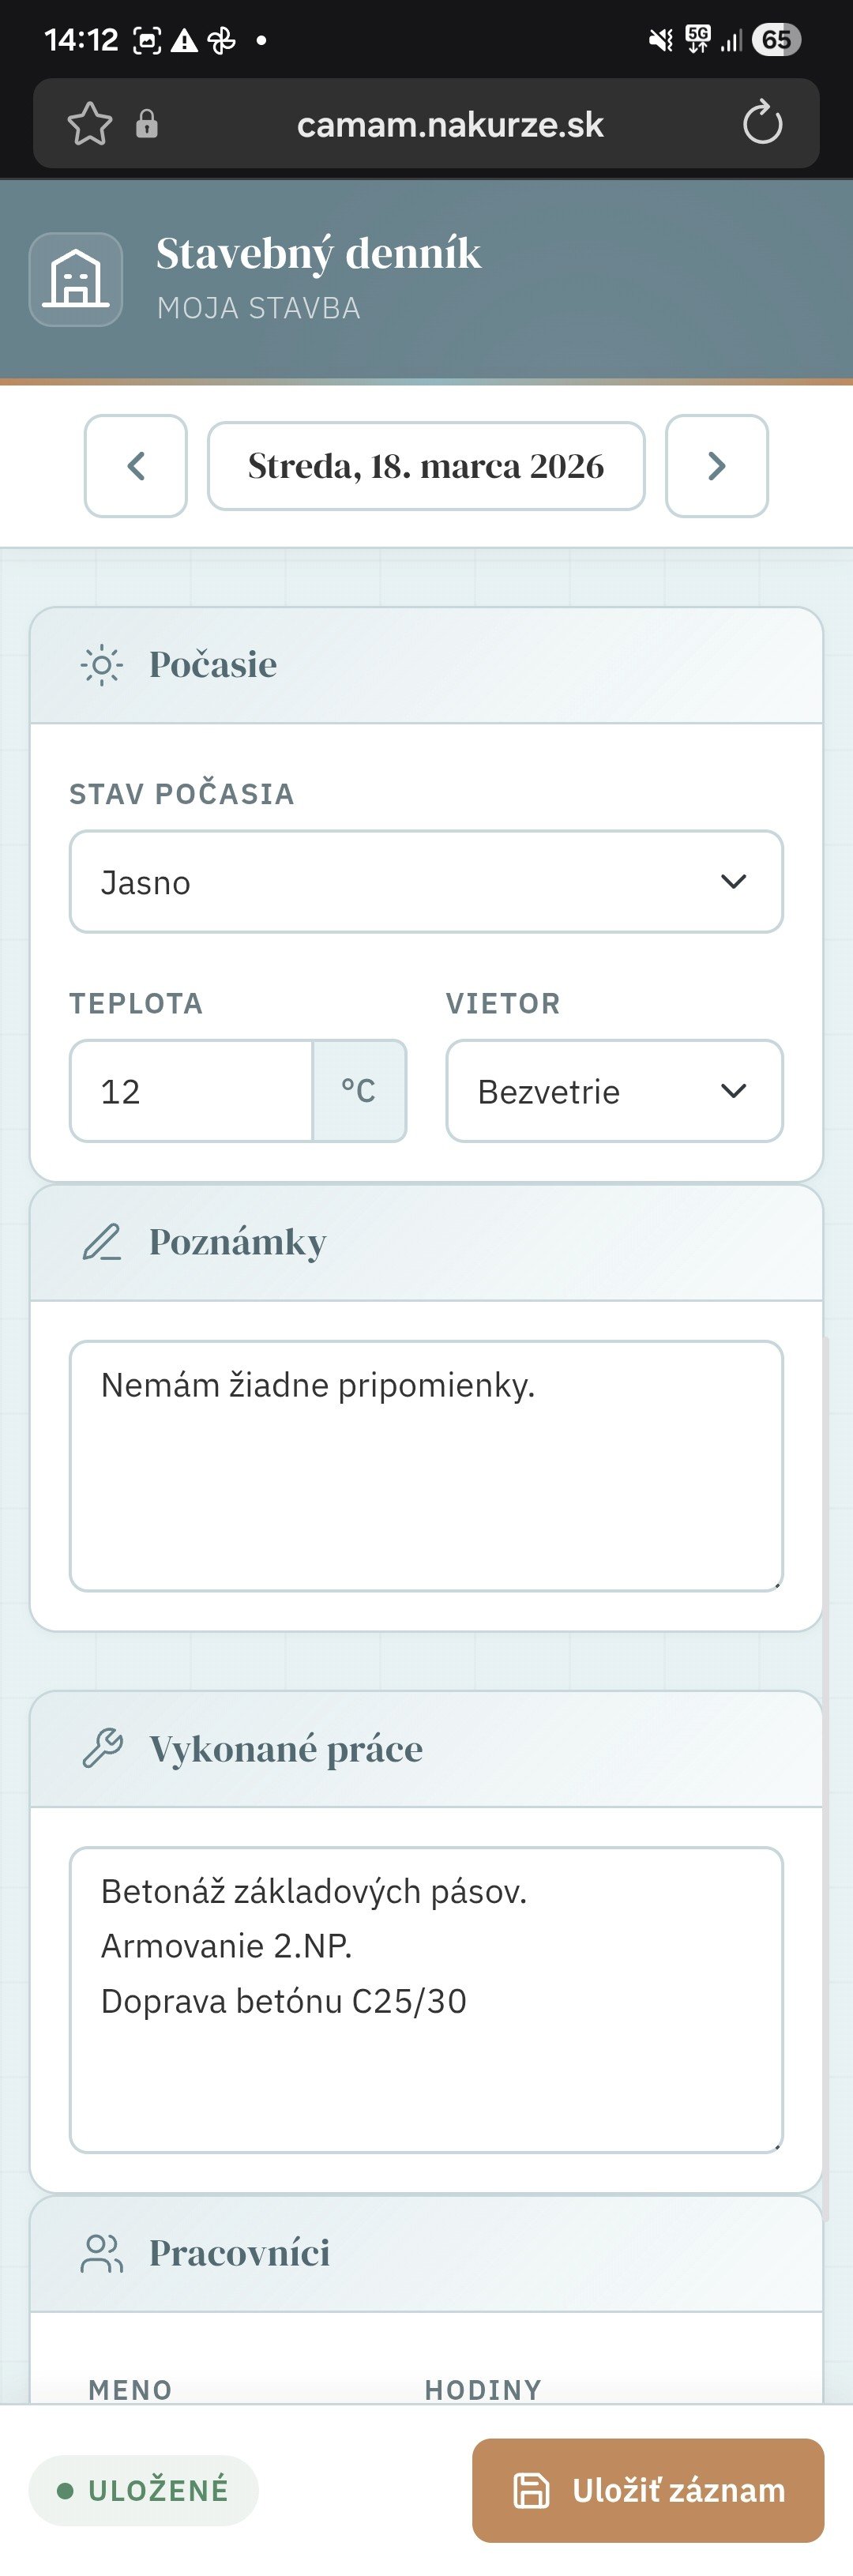Click the Uložiť záznam button
The height and width of the screenshot is (2576, 853).
[x=648, y=2490]
